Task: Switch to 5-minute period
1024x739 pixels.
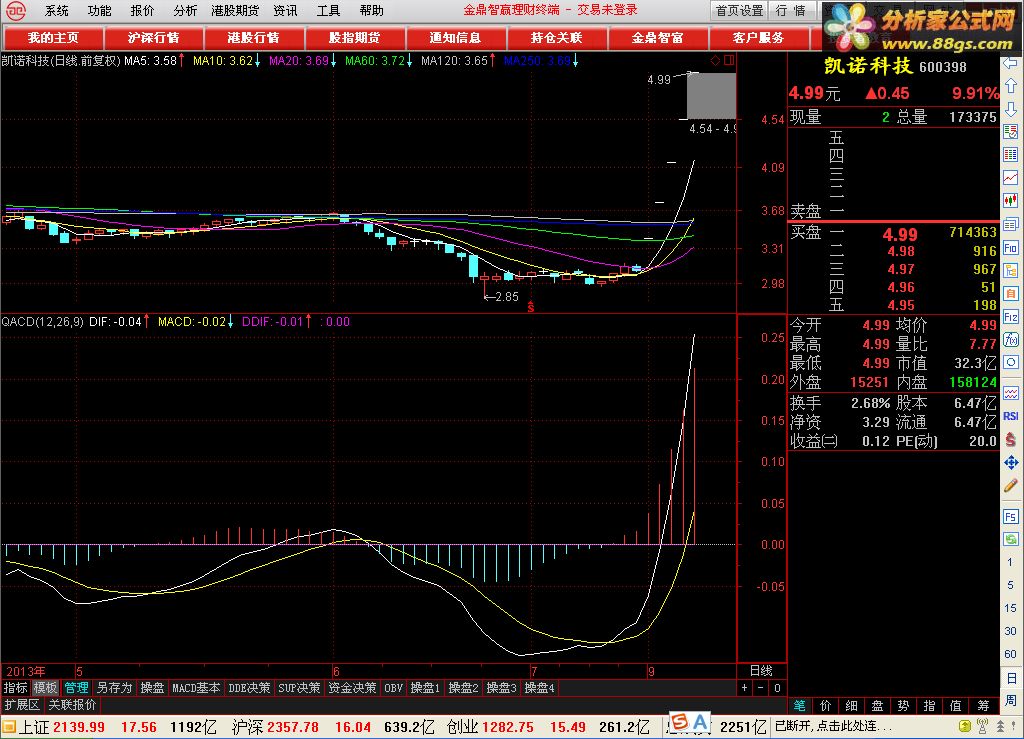Action: coord(1010,585)
